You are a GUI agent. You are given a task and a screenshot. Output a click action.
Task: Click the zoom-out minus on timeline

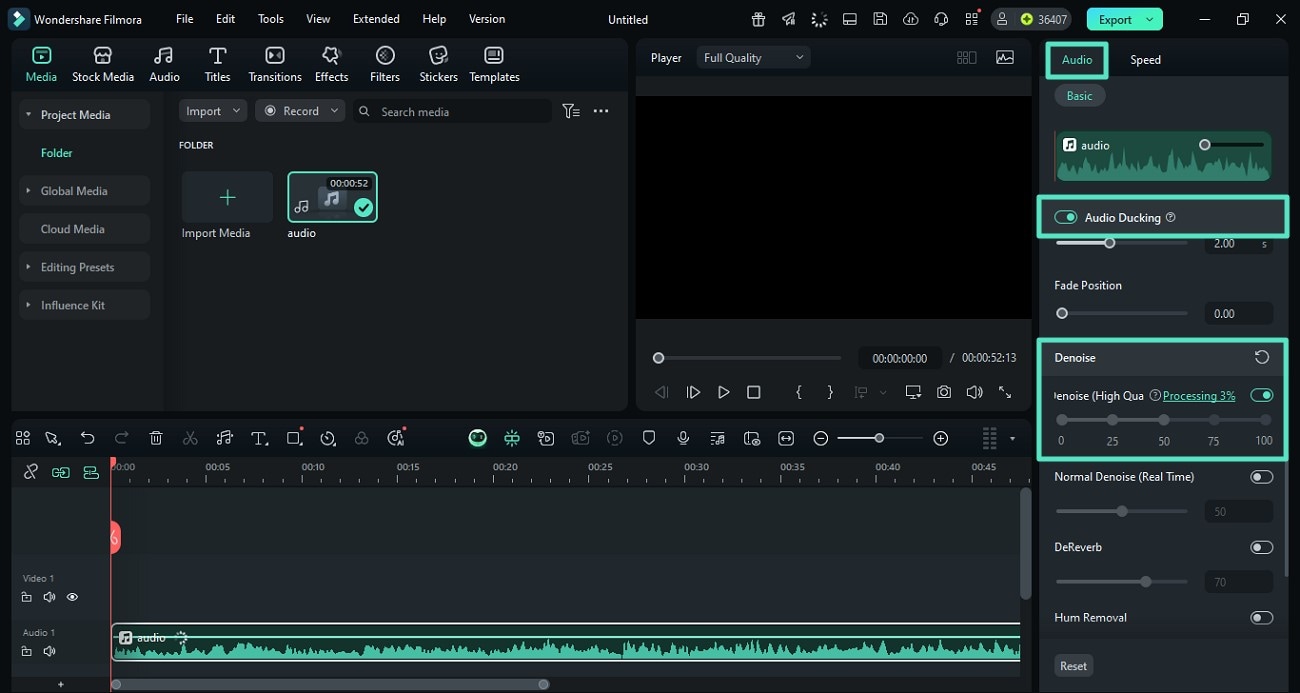820,438
